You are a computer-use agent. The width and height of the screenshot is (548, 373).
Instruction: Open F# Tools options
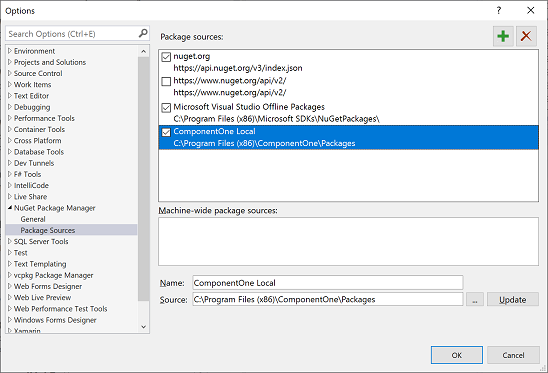(27, 174)
